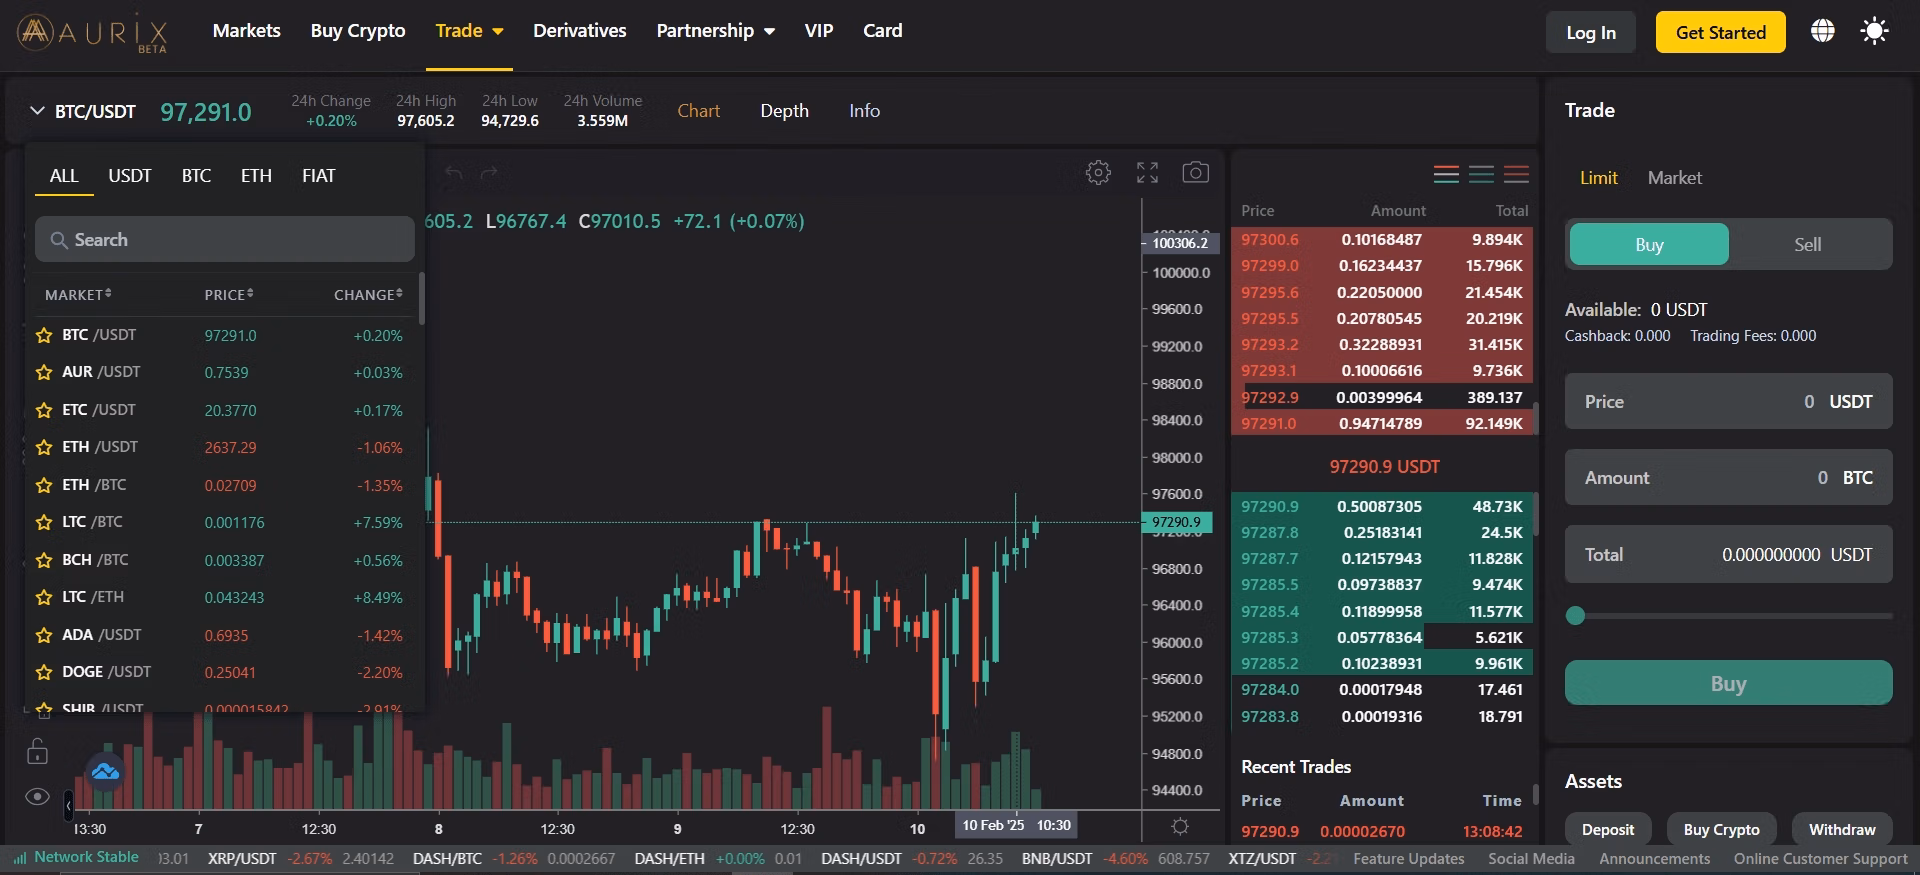This screenshot has height=875, width=1920.
Task: Open chart settings gear icon
Action: pos(1098,173)
